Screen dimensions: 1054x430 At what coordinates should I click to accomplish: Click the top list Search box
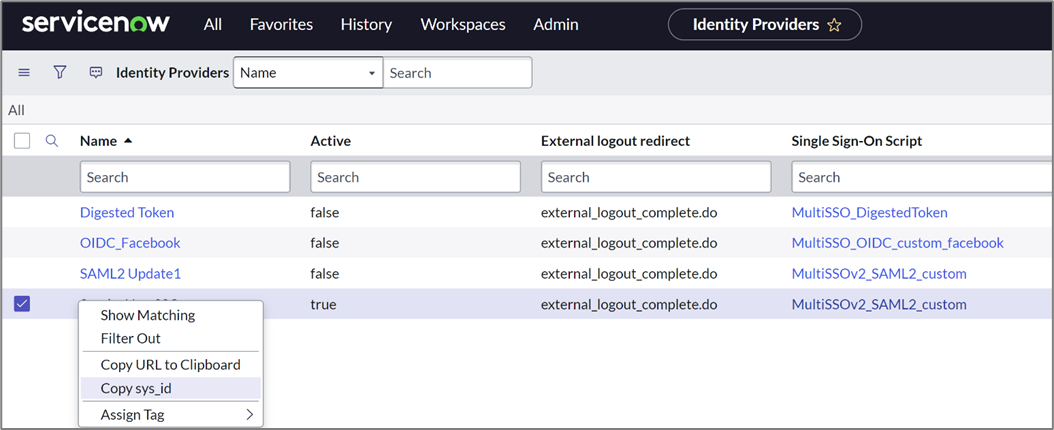(457, 73)
